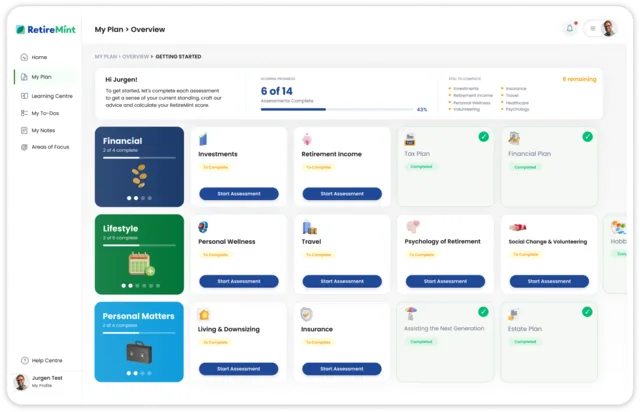Click the Home icon in the sidebar
The width and height of the screenshot is (640, 412).
pos(24,57)
